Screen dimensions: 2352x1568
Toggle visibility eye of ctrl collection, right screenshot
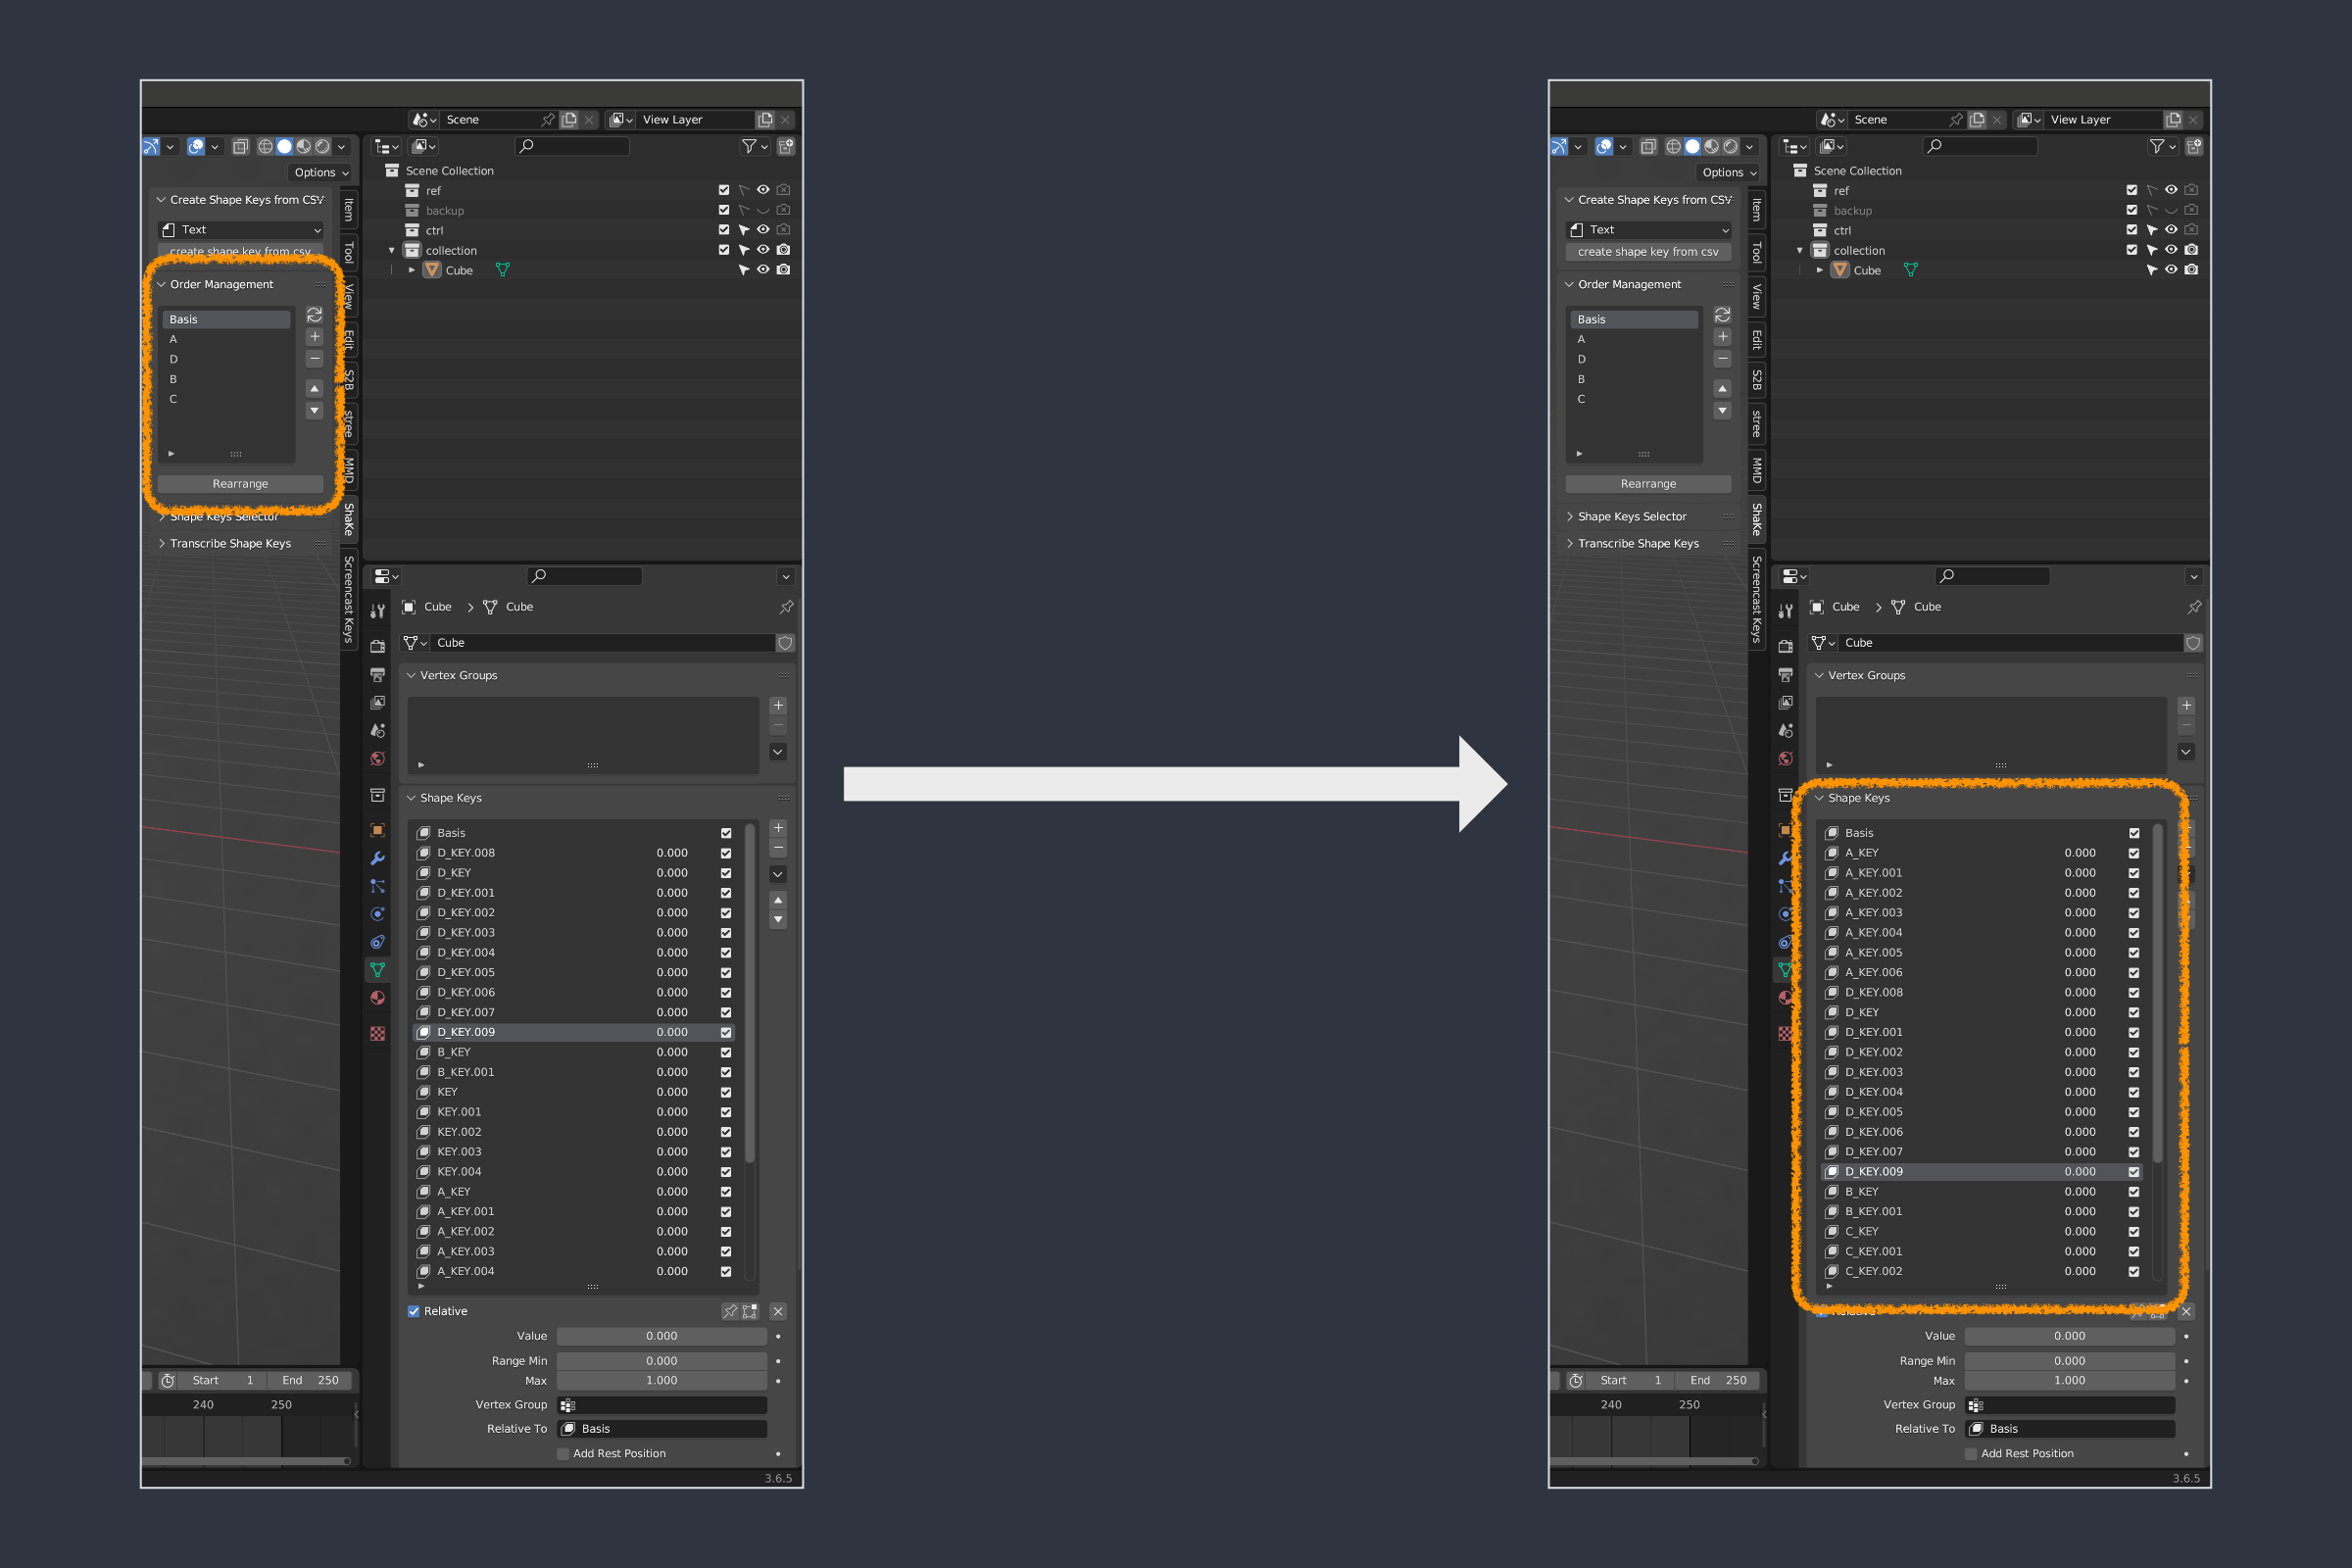click(2171, 230)
